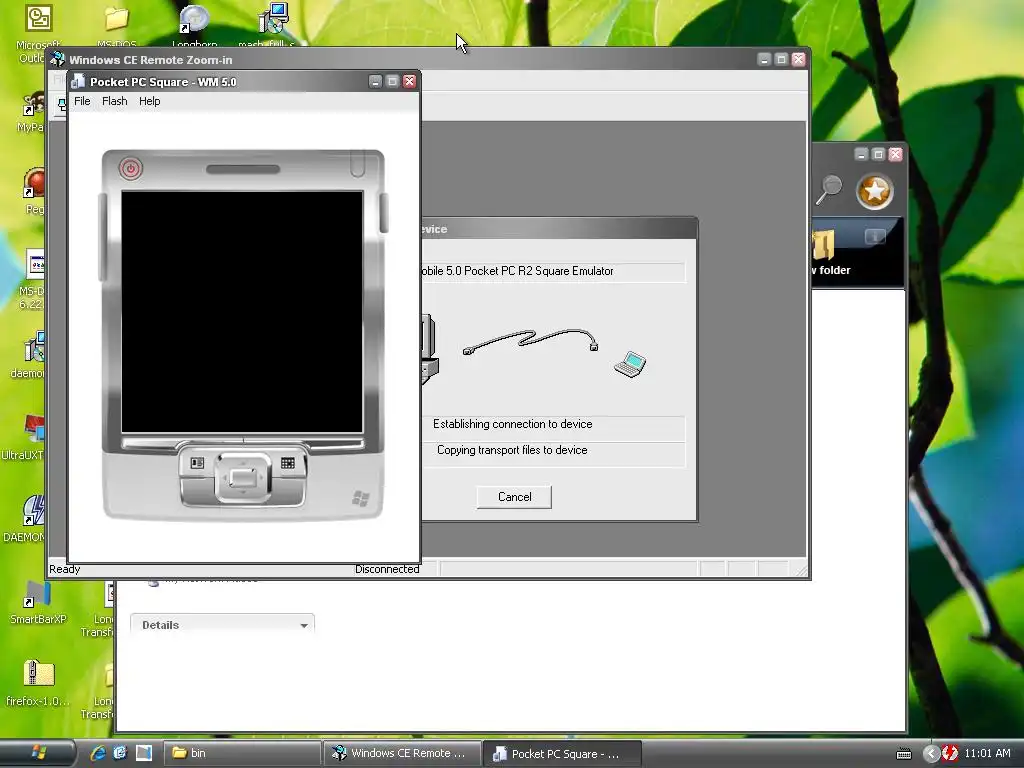Click the black emulator device screen
The height and width of the screenshot is (768, 1024).
click(x=242, y=312)
